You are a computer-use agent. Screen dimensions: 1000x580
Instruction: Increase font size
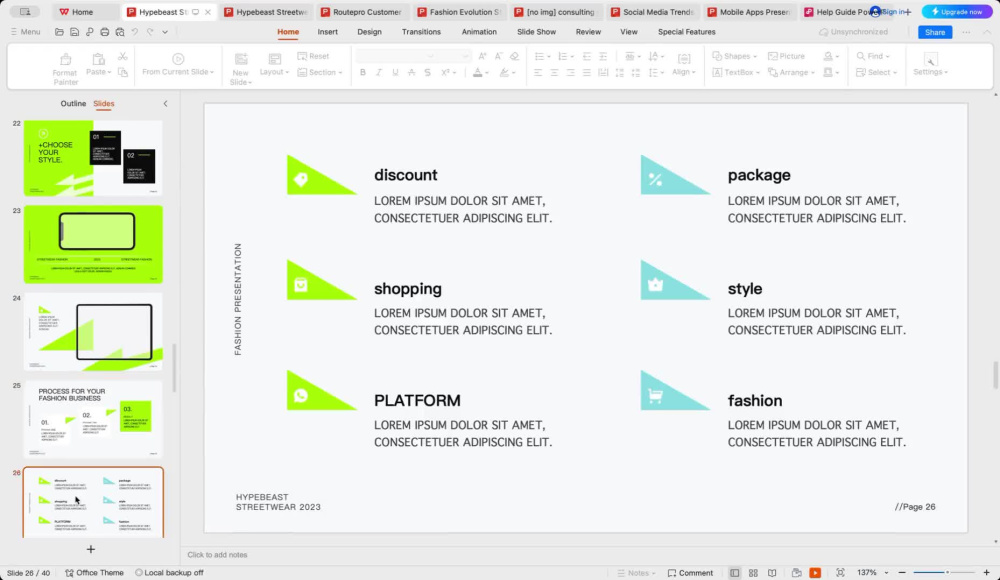tap(482, 56)
